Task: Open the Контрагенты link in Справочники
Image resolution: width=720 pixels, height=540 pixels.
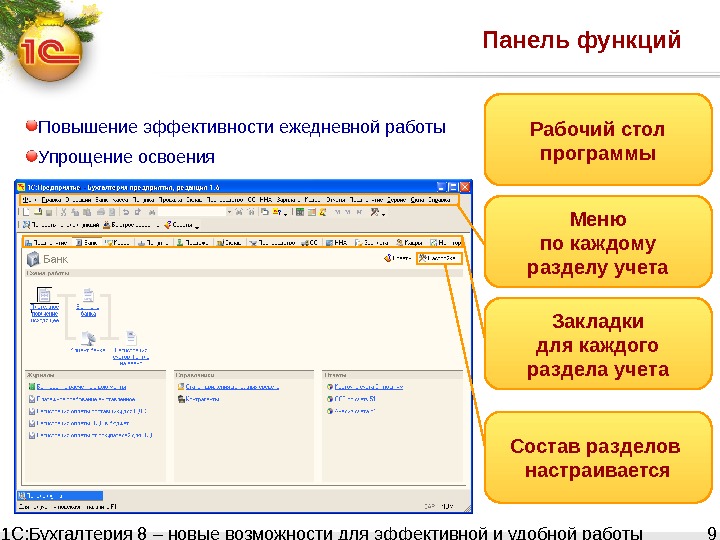Action: point(202,399)
